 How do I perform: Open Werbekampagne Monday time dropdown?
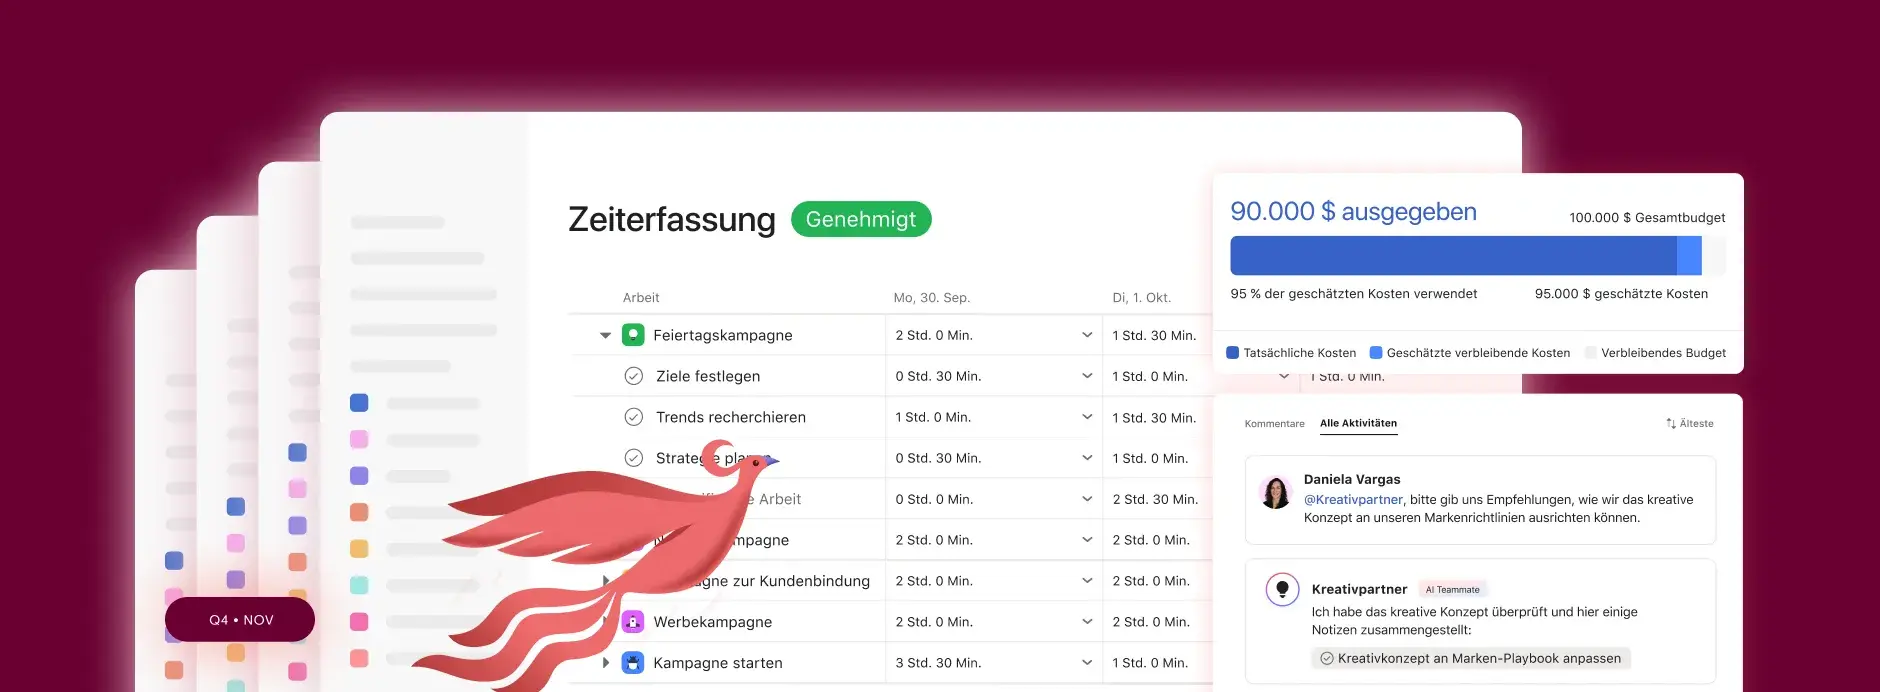tap(1087, 622)
